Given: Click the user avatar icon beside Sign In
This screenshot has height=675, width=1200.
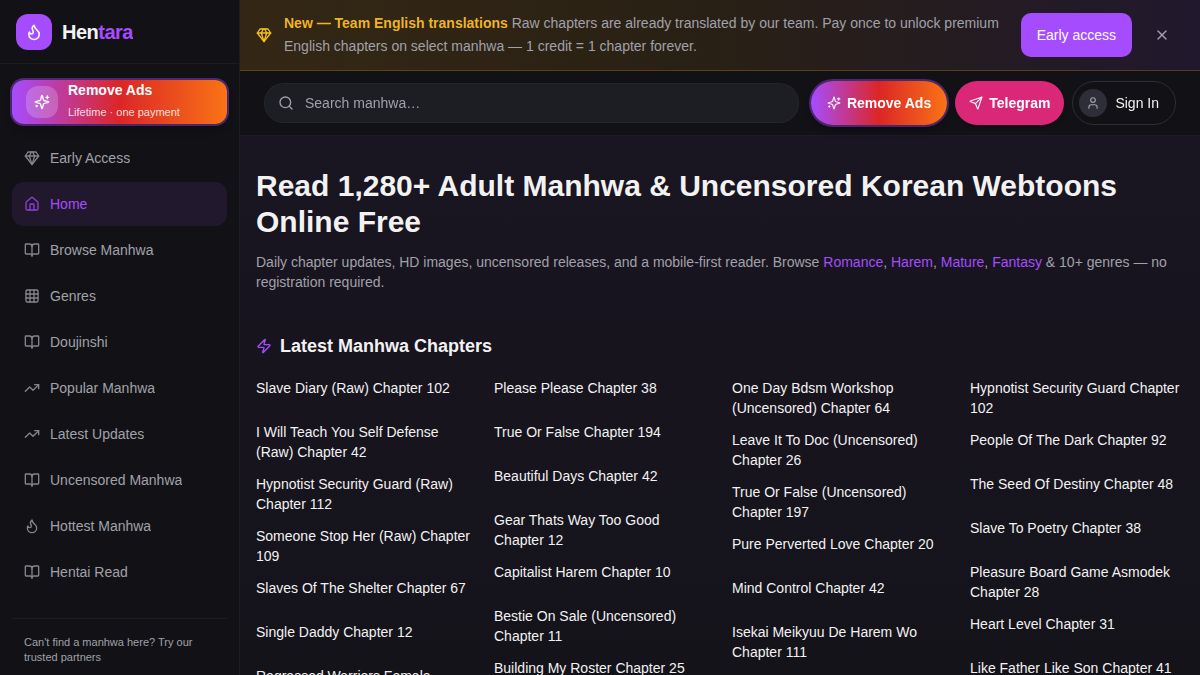Looking at the screenshot, I should click(x=1093, y=103).
